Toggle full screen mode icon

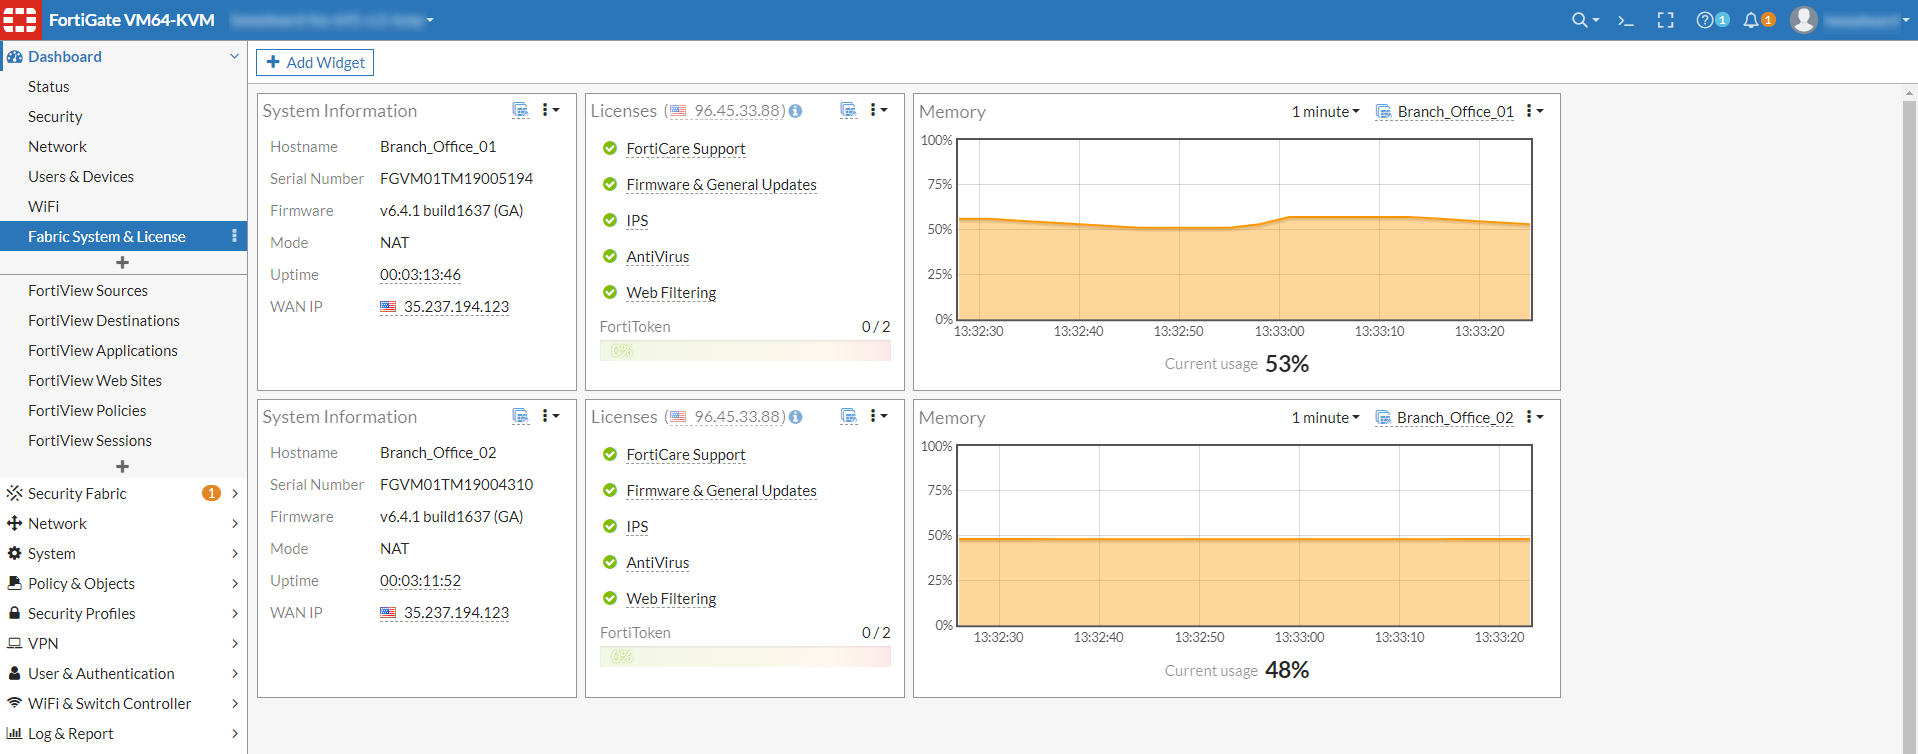click(1666, 20)
